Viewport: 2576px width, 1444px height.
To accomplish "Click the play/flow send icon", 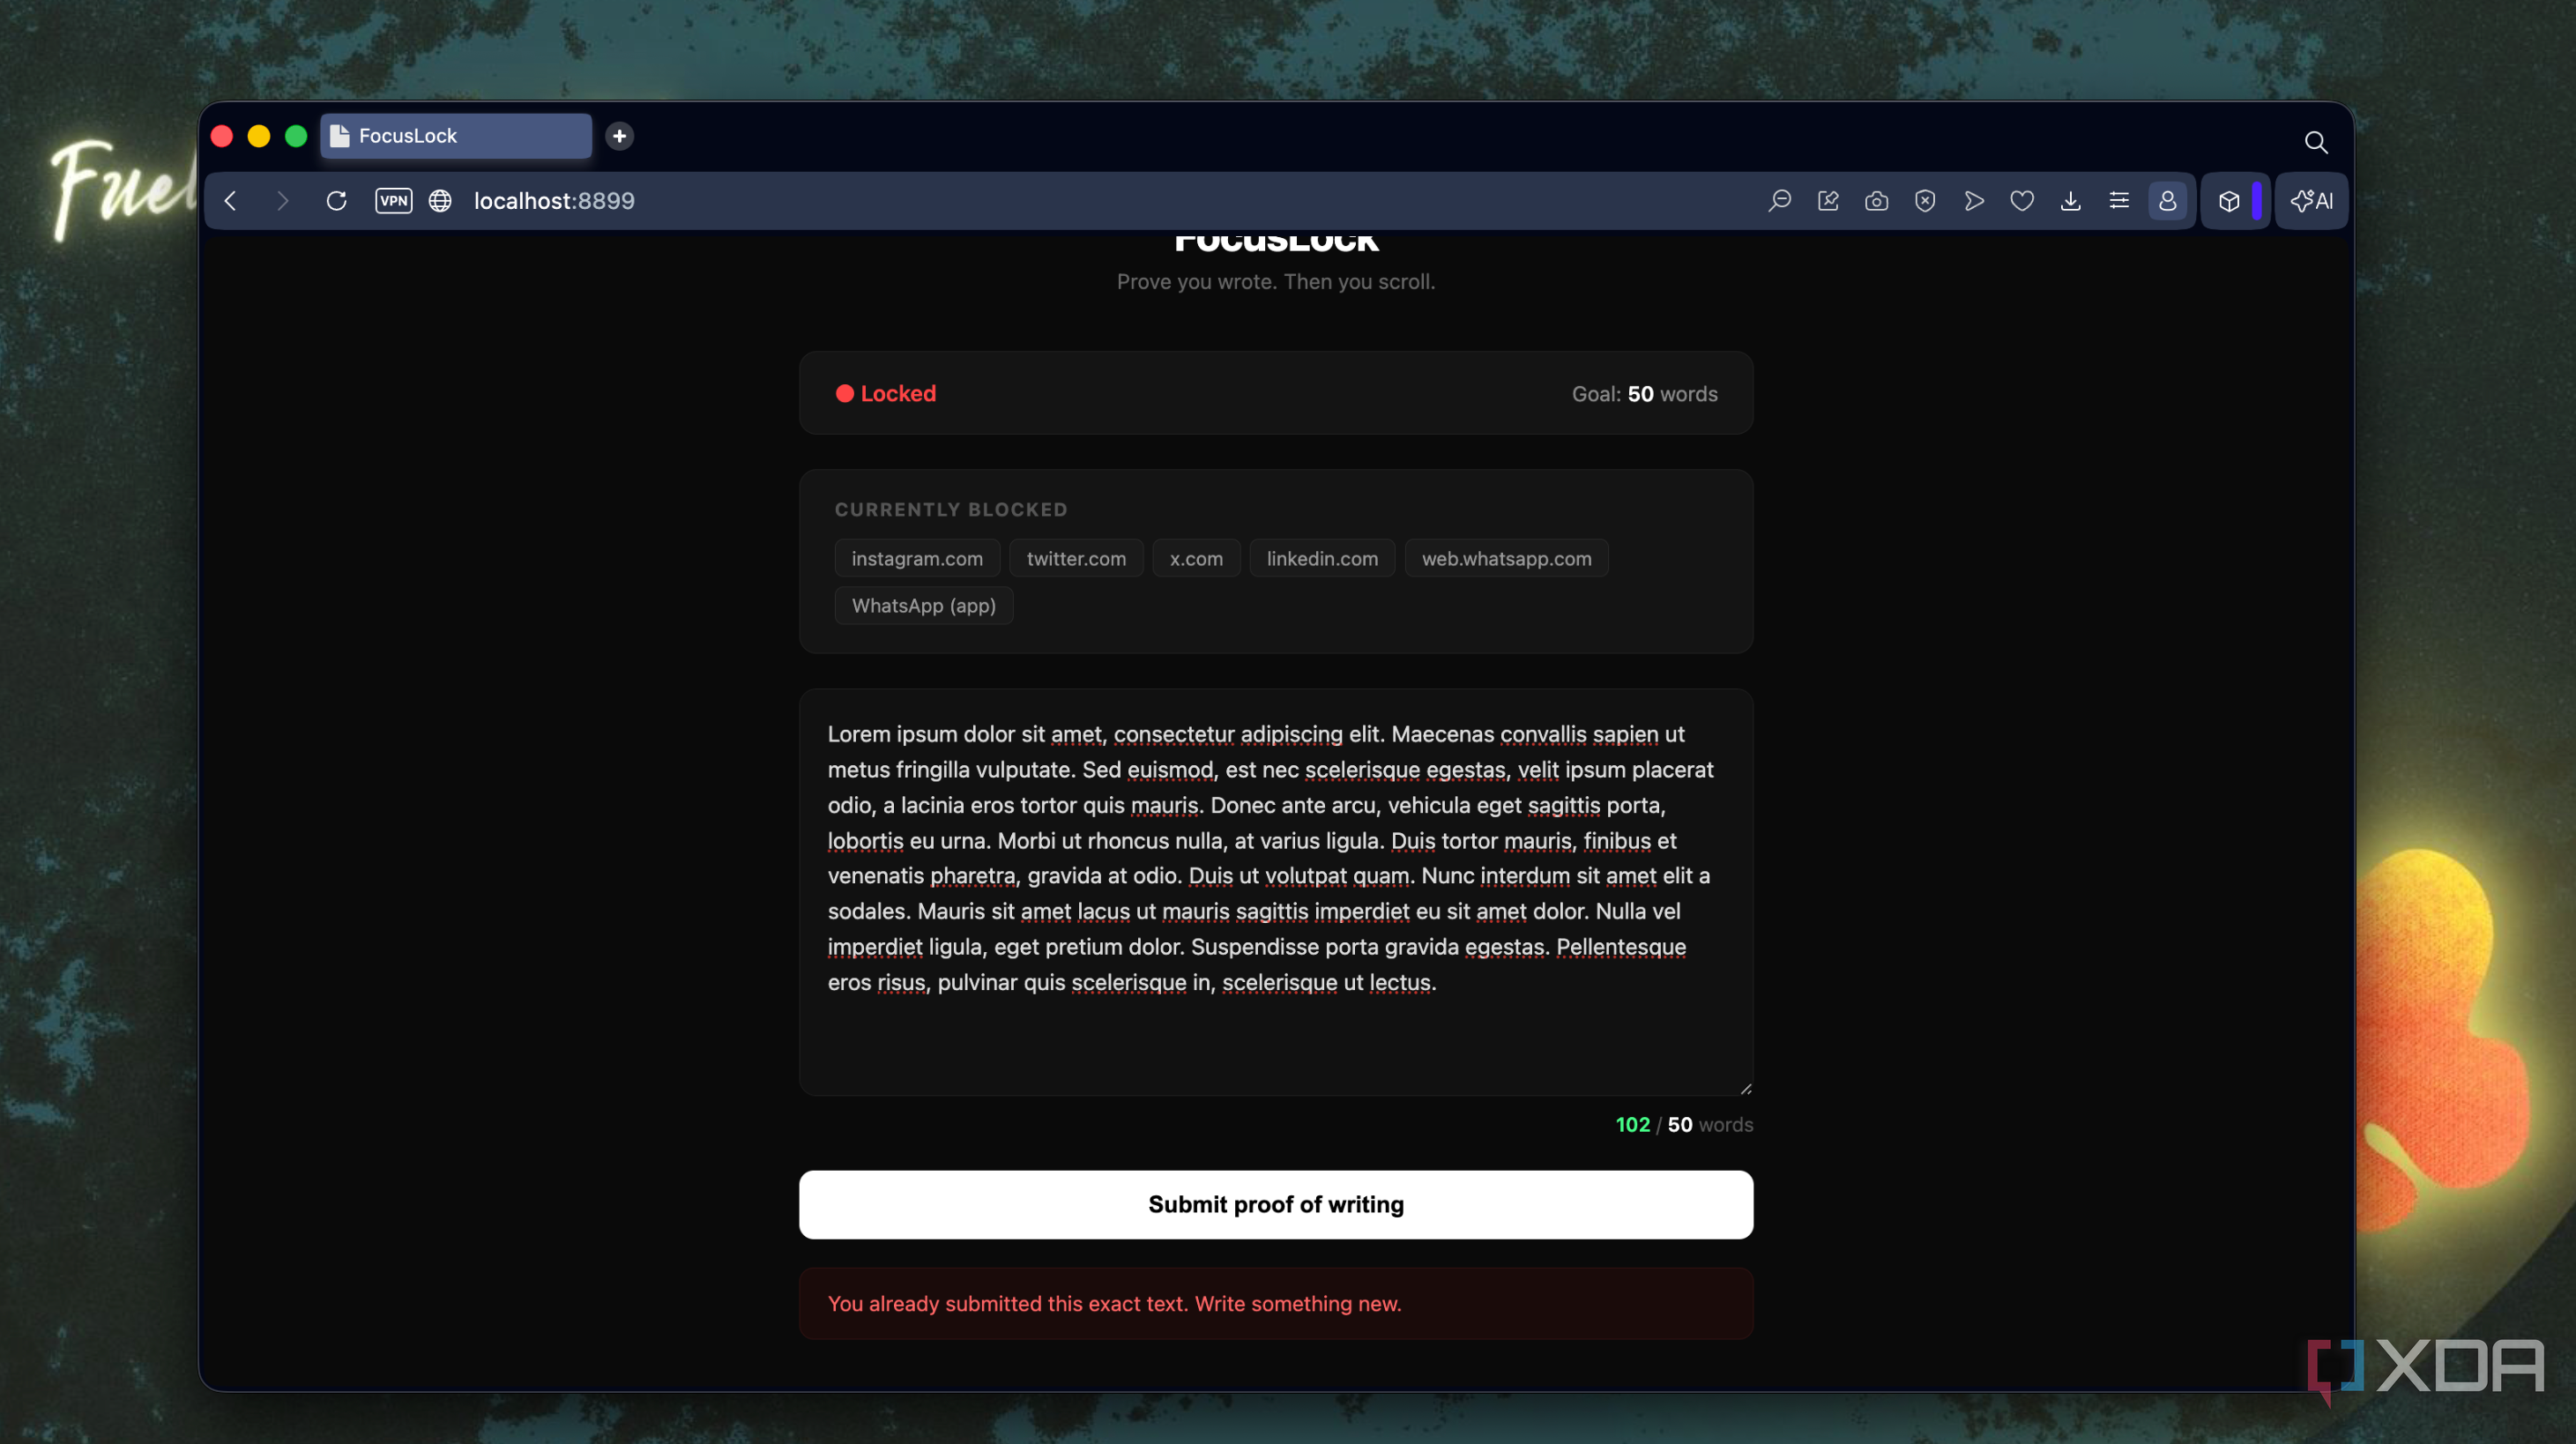I will tap(1974, 201).
